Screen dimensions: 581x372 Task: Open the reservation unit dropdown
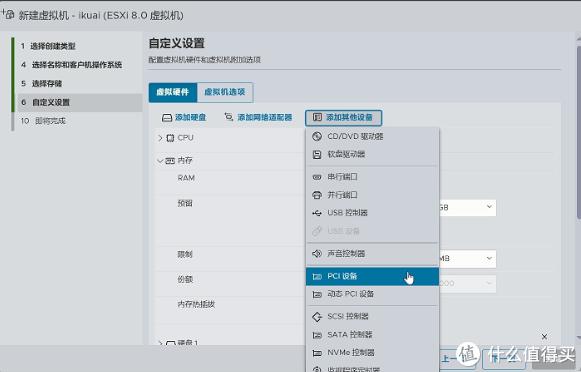(468, 207)
